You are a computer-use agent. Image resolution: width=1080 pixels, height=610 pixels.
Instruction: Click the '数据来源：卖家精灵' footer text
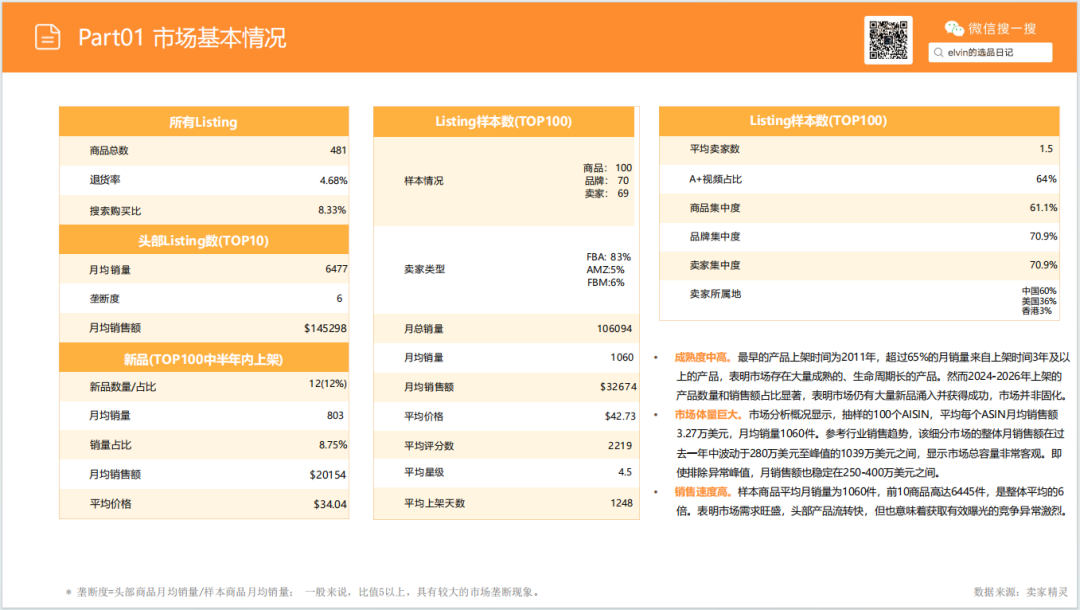coord(1021,592)
